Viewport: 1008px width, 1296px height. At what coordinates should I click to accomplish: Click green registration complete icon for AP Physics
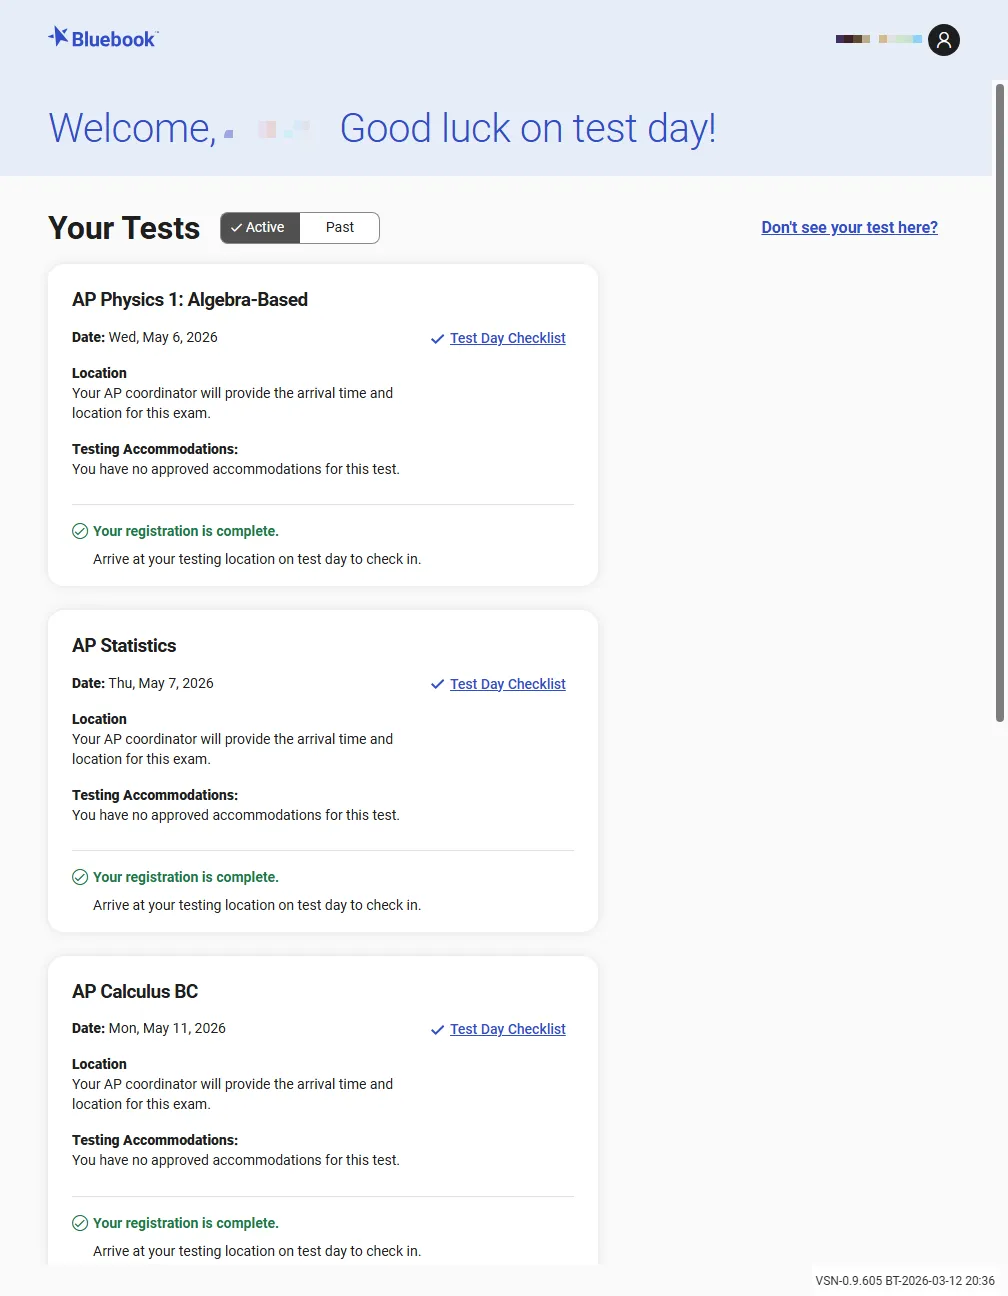(80, 531)
